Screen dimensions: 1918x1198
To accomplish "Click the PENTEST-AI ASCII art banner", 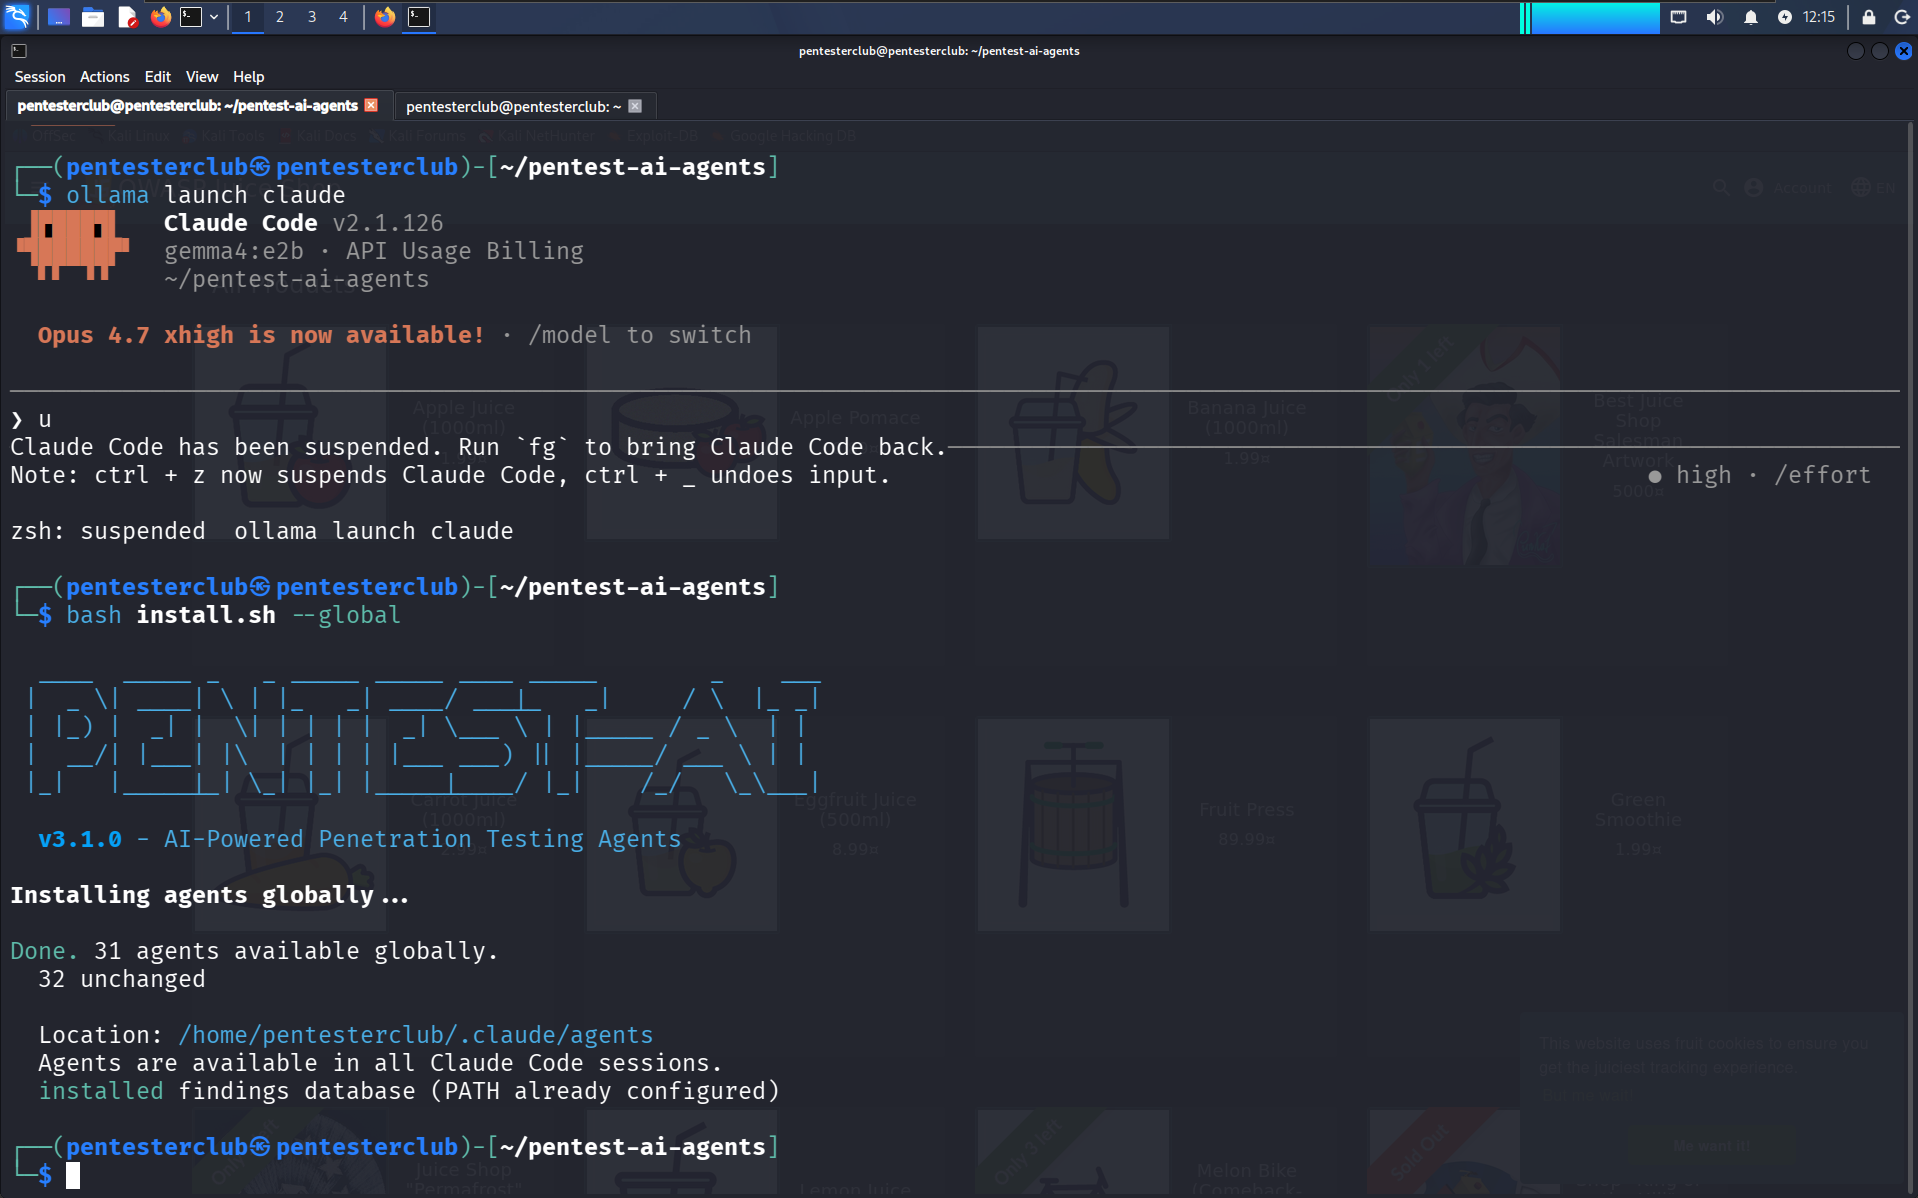I will pos(424,736).
